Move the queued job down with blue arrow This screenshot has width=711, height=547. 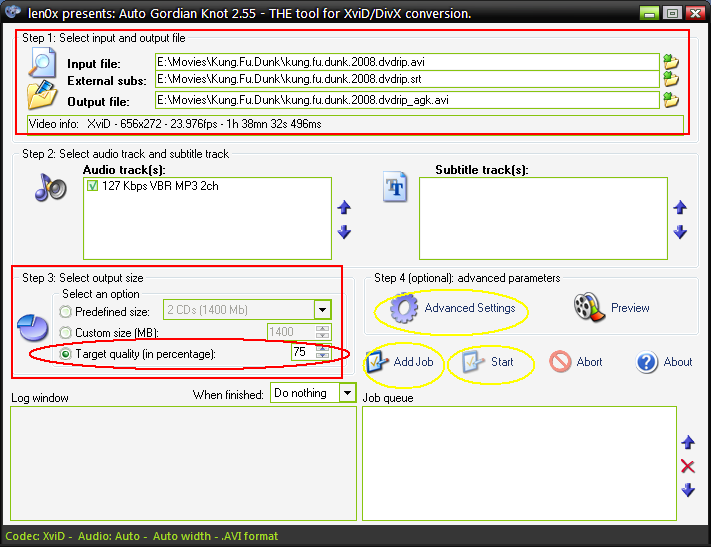pyautogui.click(x=688, y=490)
